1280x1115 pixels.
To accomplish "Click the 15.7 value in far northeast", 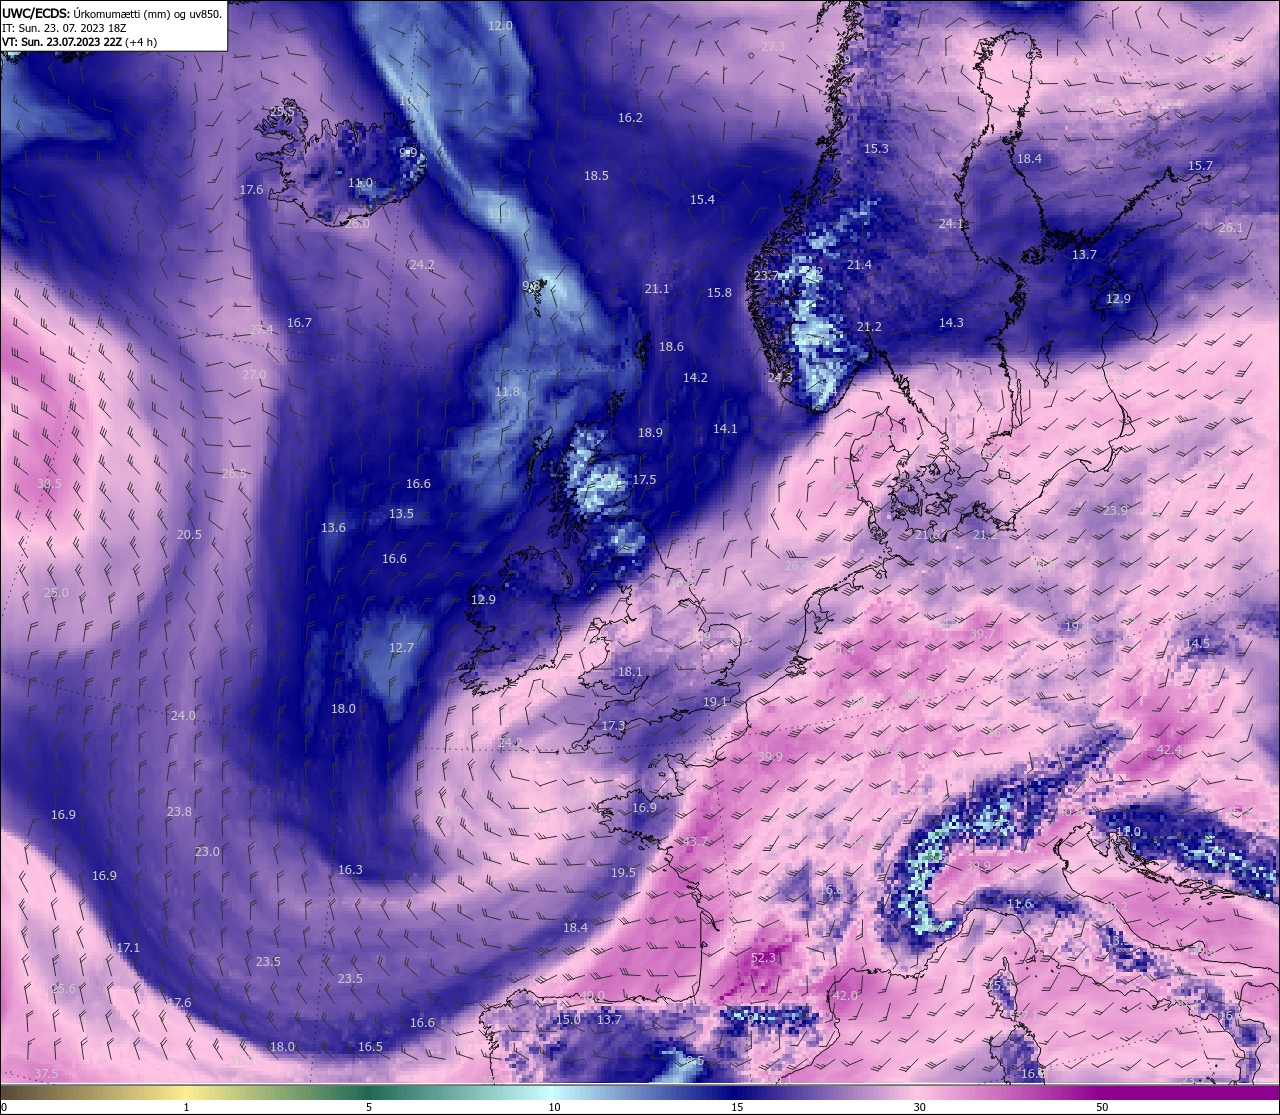I will click(1200, 165).
